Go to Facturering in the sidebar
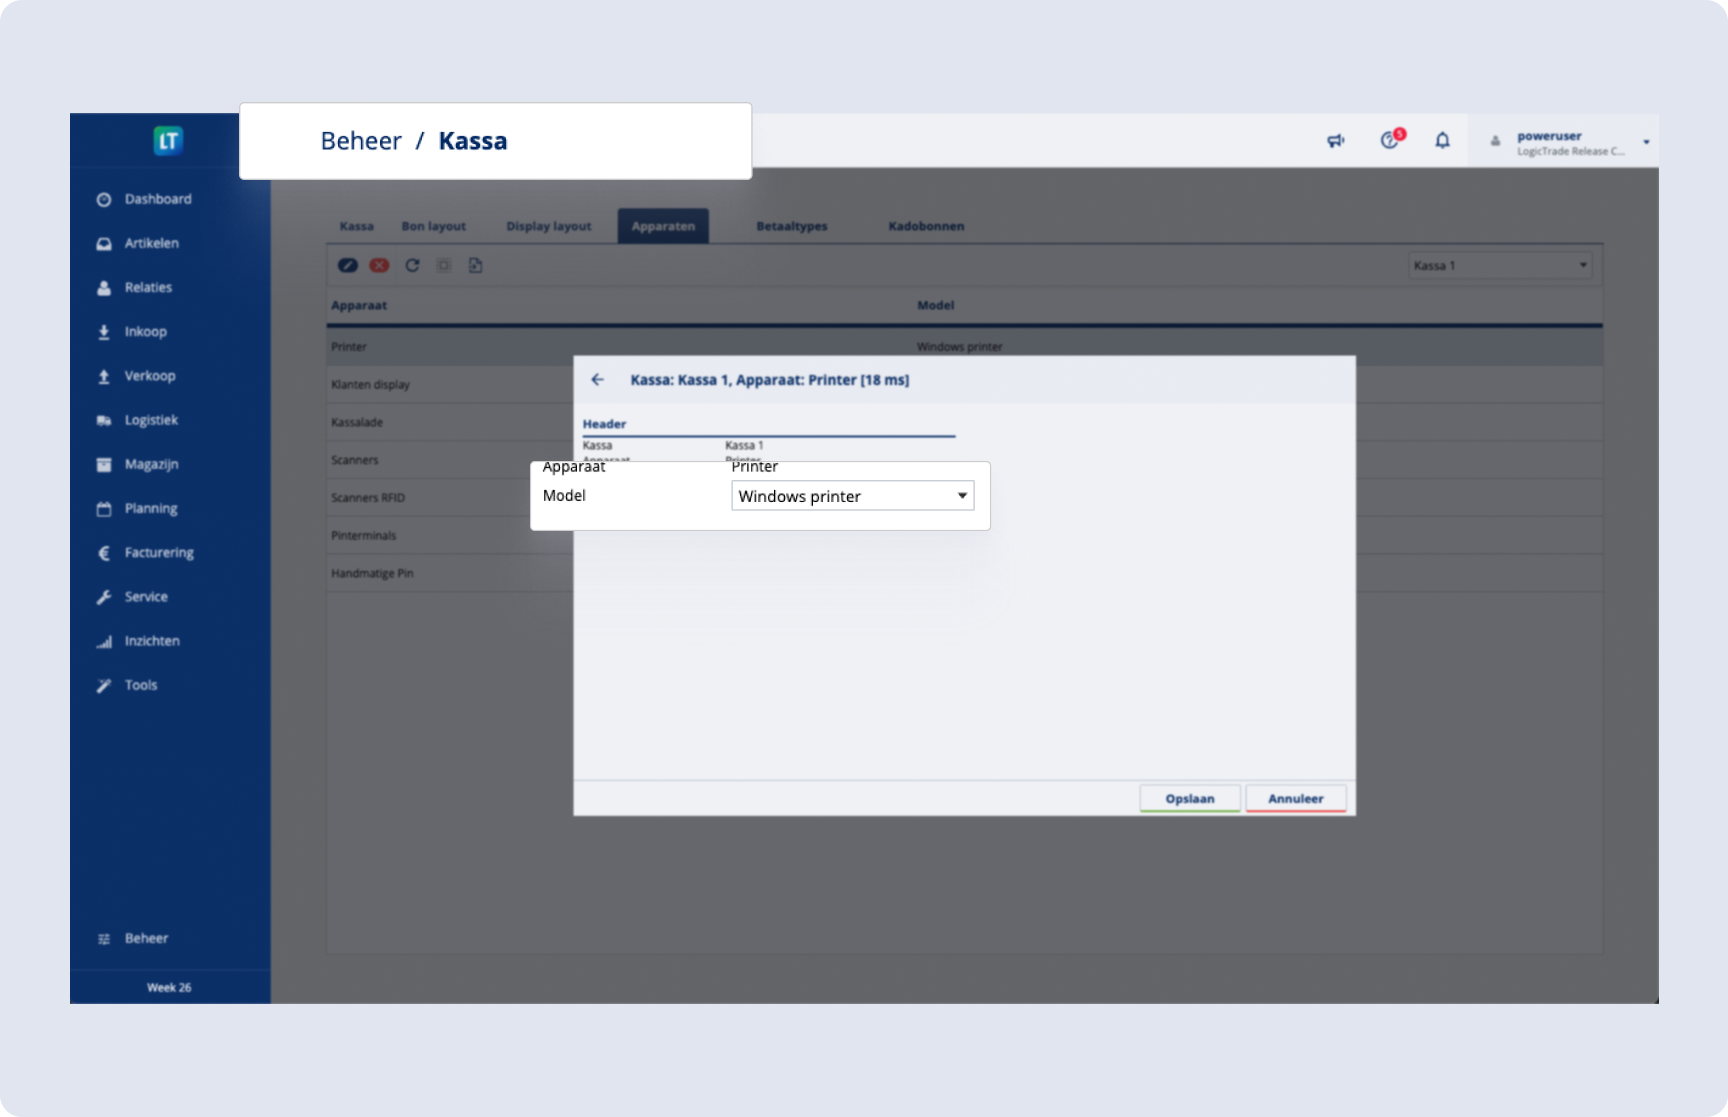Screen dimensions: 1728x1117 [159, 552]
